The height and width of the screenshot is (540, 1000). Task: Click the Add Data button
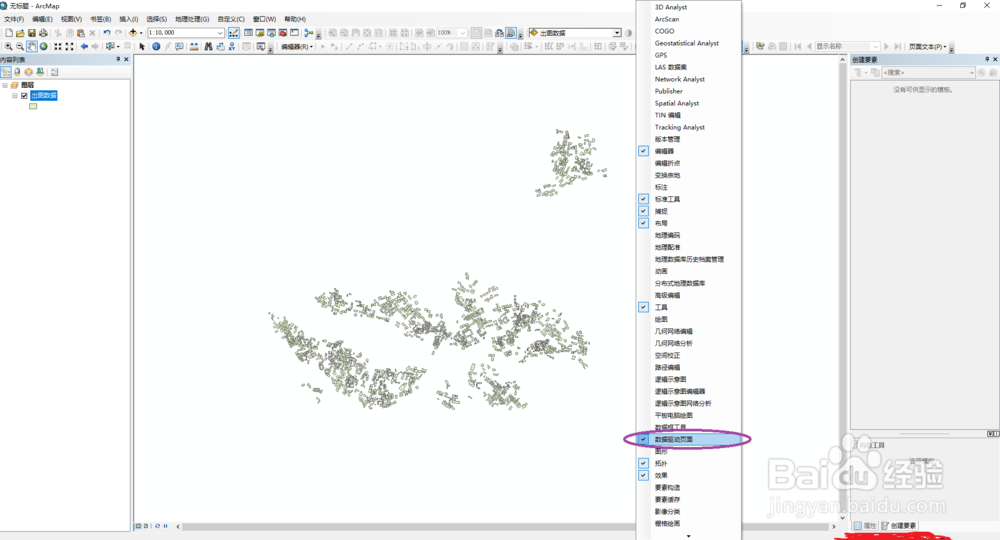(133, 33)
